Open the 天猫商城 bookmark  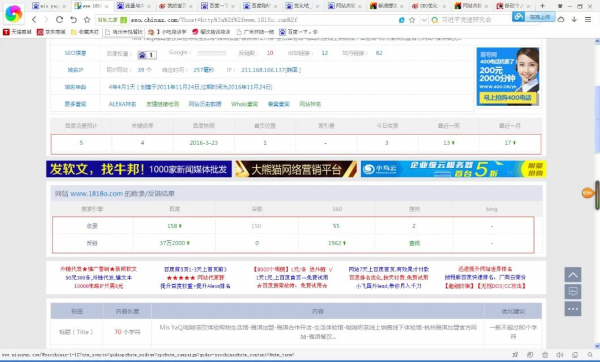pyautogui.click(x=17, y=32)
